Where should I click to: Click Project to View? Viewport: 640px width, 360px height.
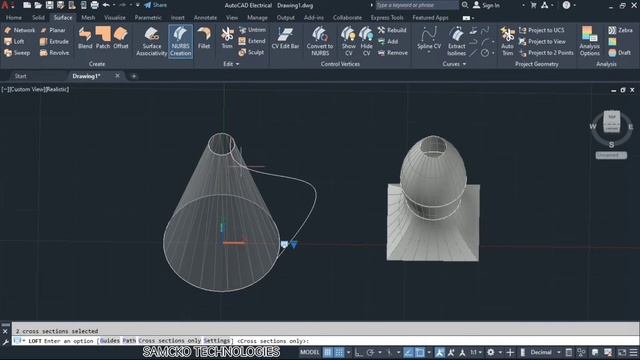pyautogui.click(x=542, y=42)
